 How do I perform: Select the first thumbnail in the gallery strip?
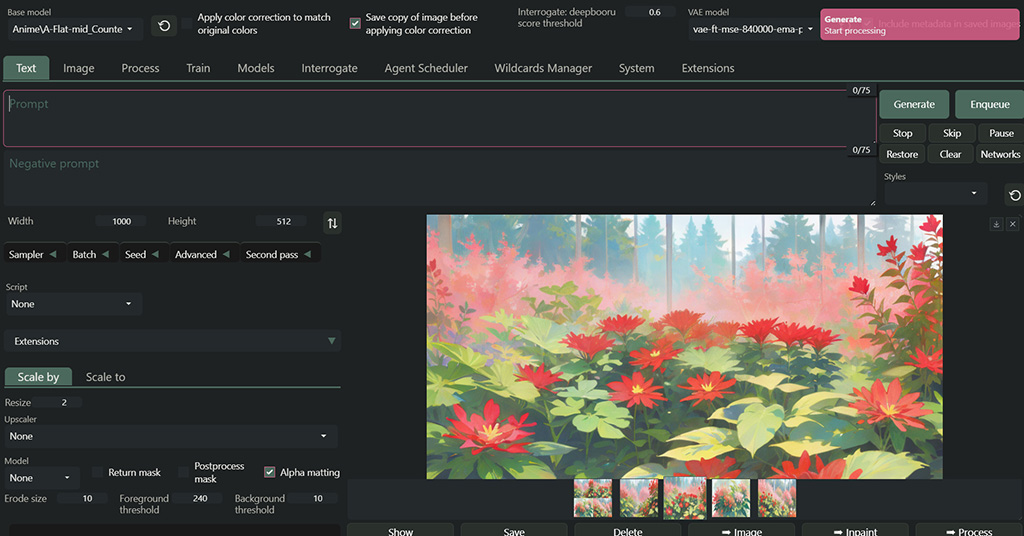[593, 497]
